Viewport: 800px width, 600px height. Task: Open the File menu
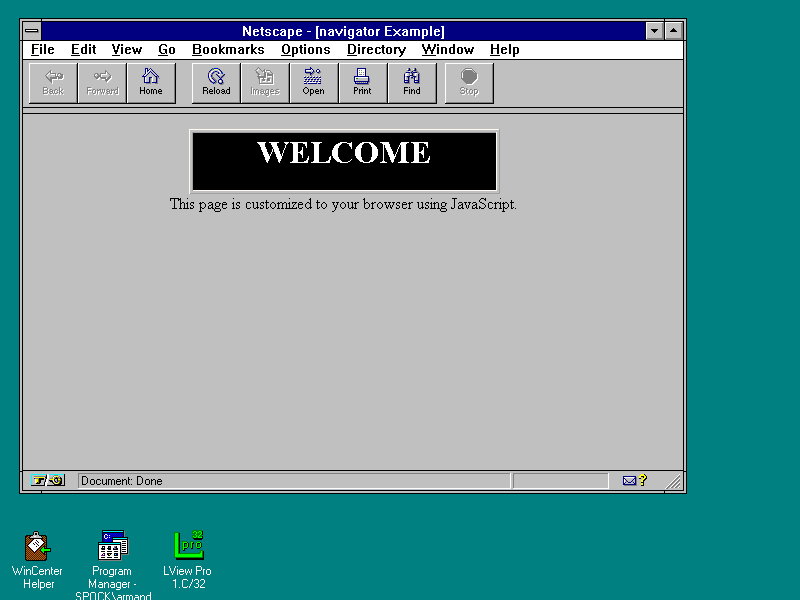(42, 49)
